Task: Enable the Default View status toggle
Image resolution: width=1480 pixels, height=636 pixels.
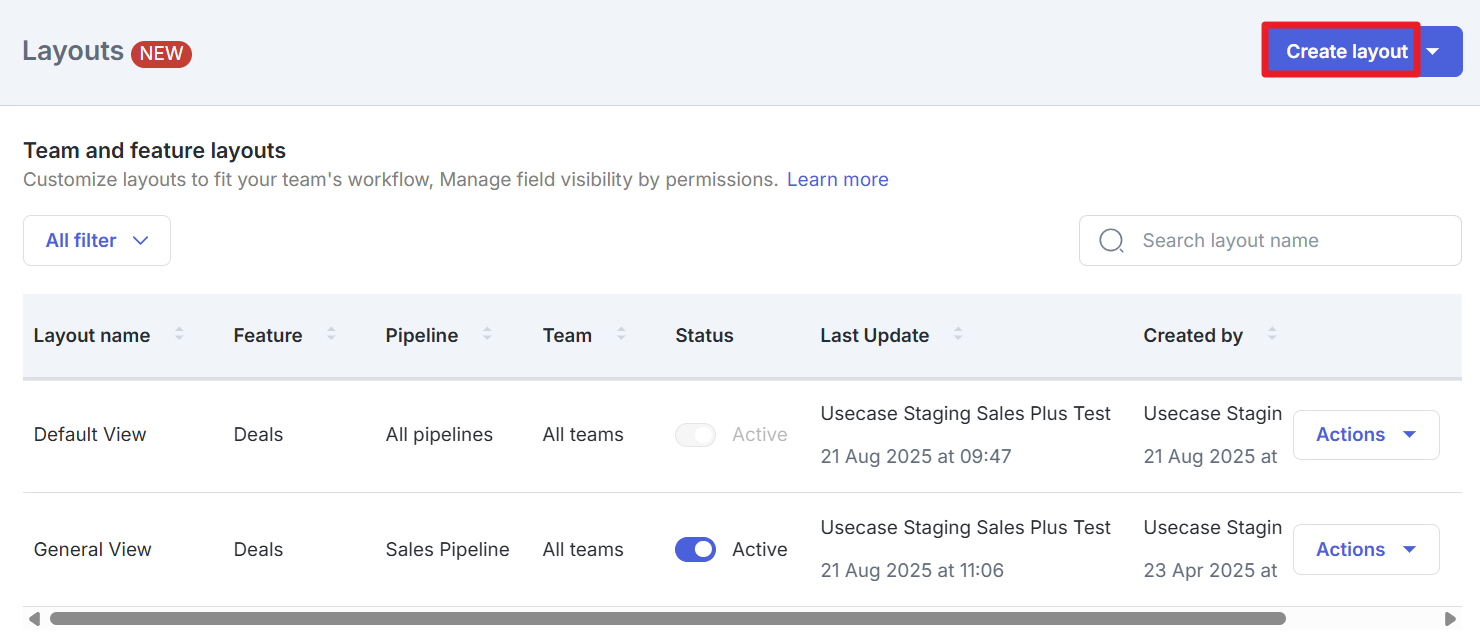Action: pyautogui.click(x=695, y=434)
